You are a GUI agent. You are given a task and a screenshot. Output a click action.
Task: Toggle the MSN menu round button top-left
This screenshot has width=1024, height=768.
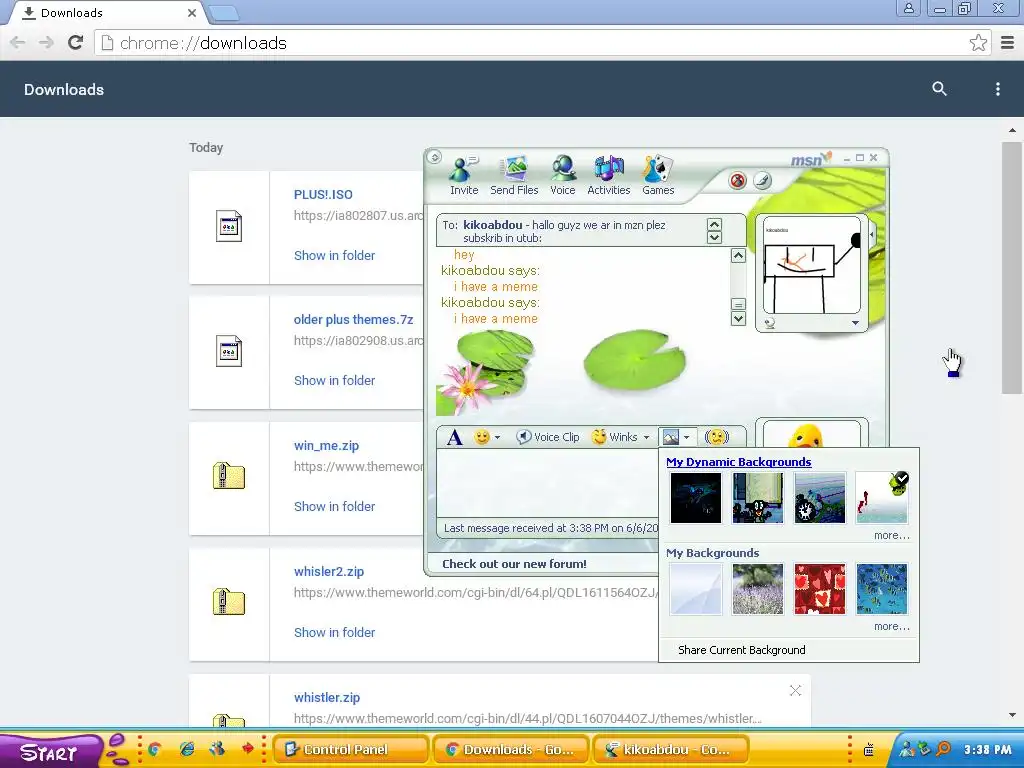[434, 157]
